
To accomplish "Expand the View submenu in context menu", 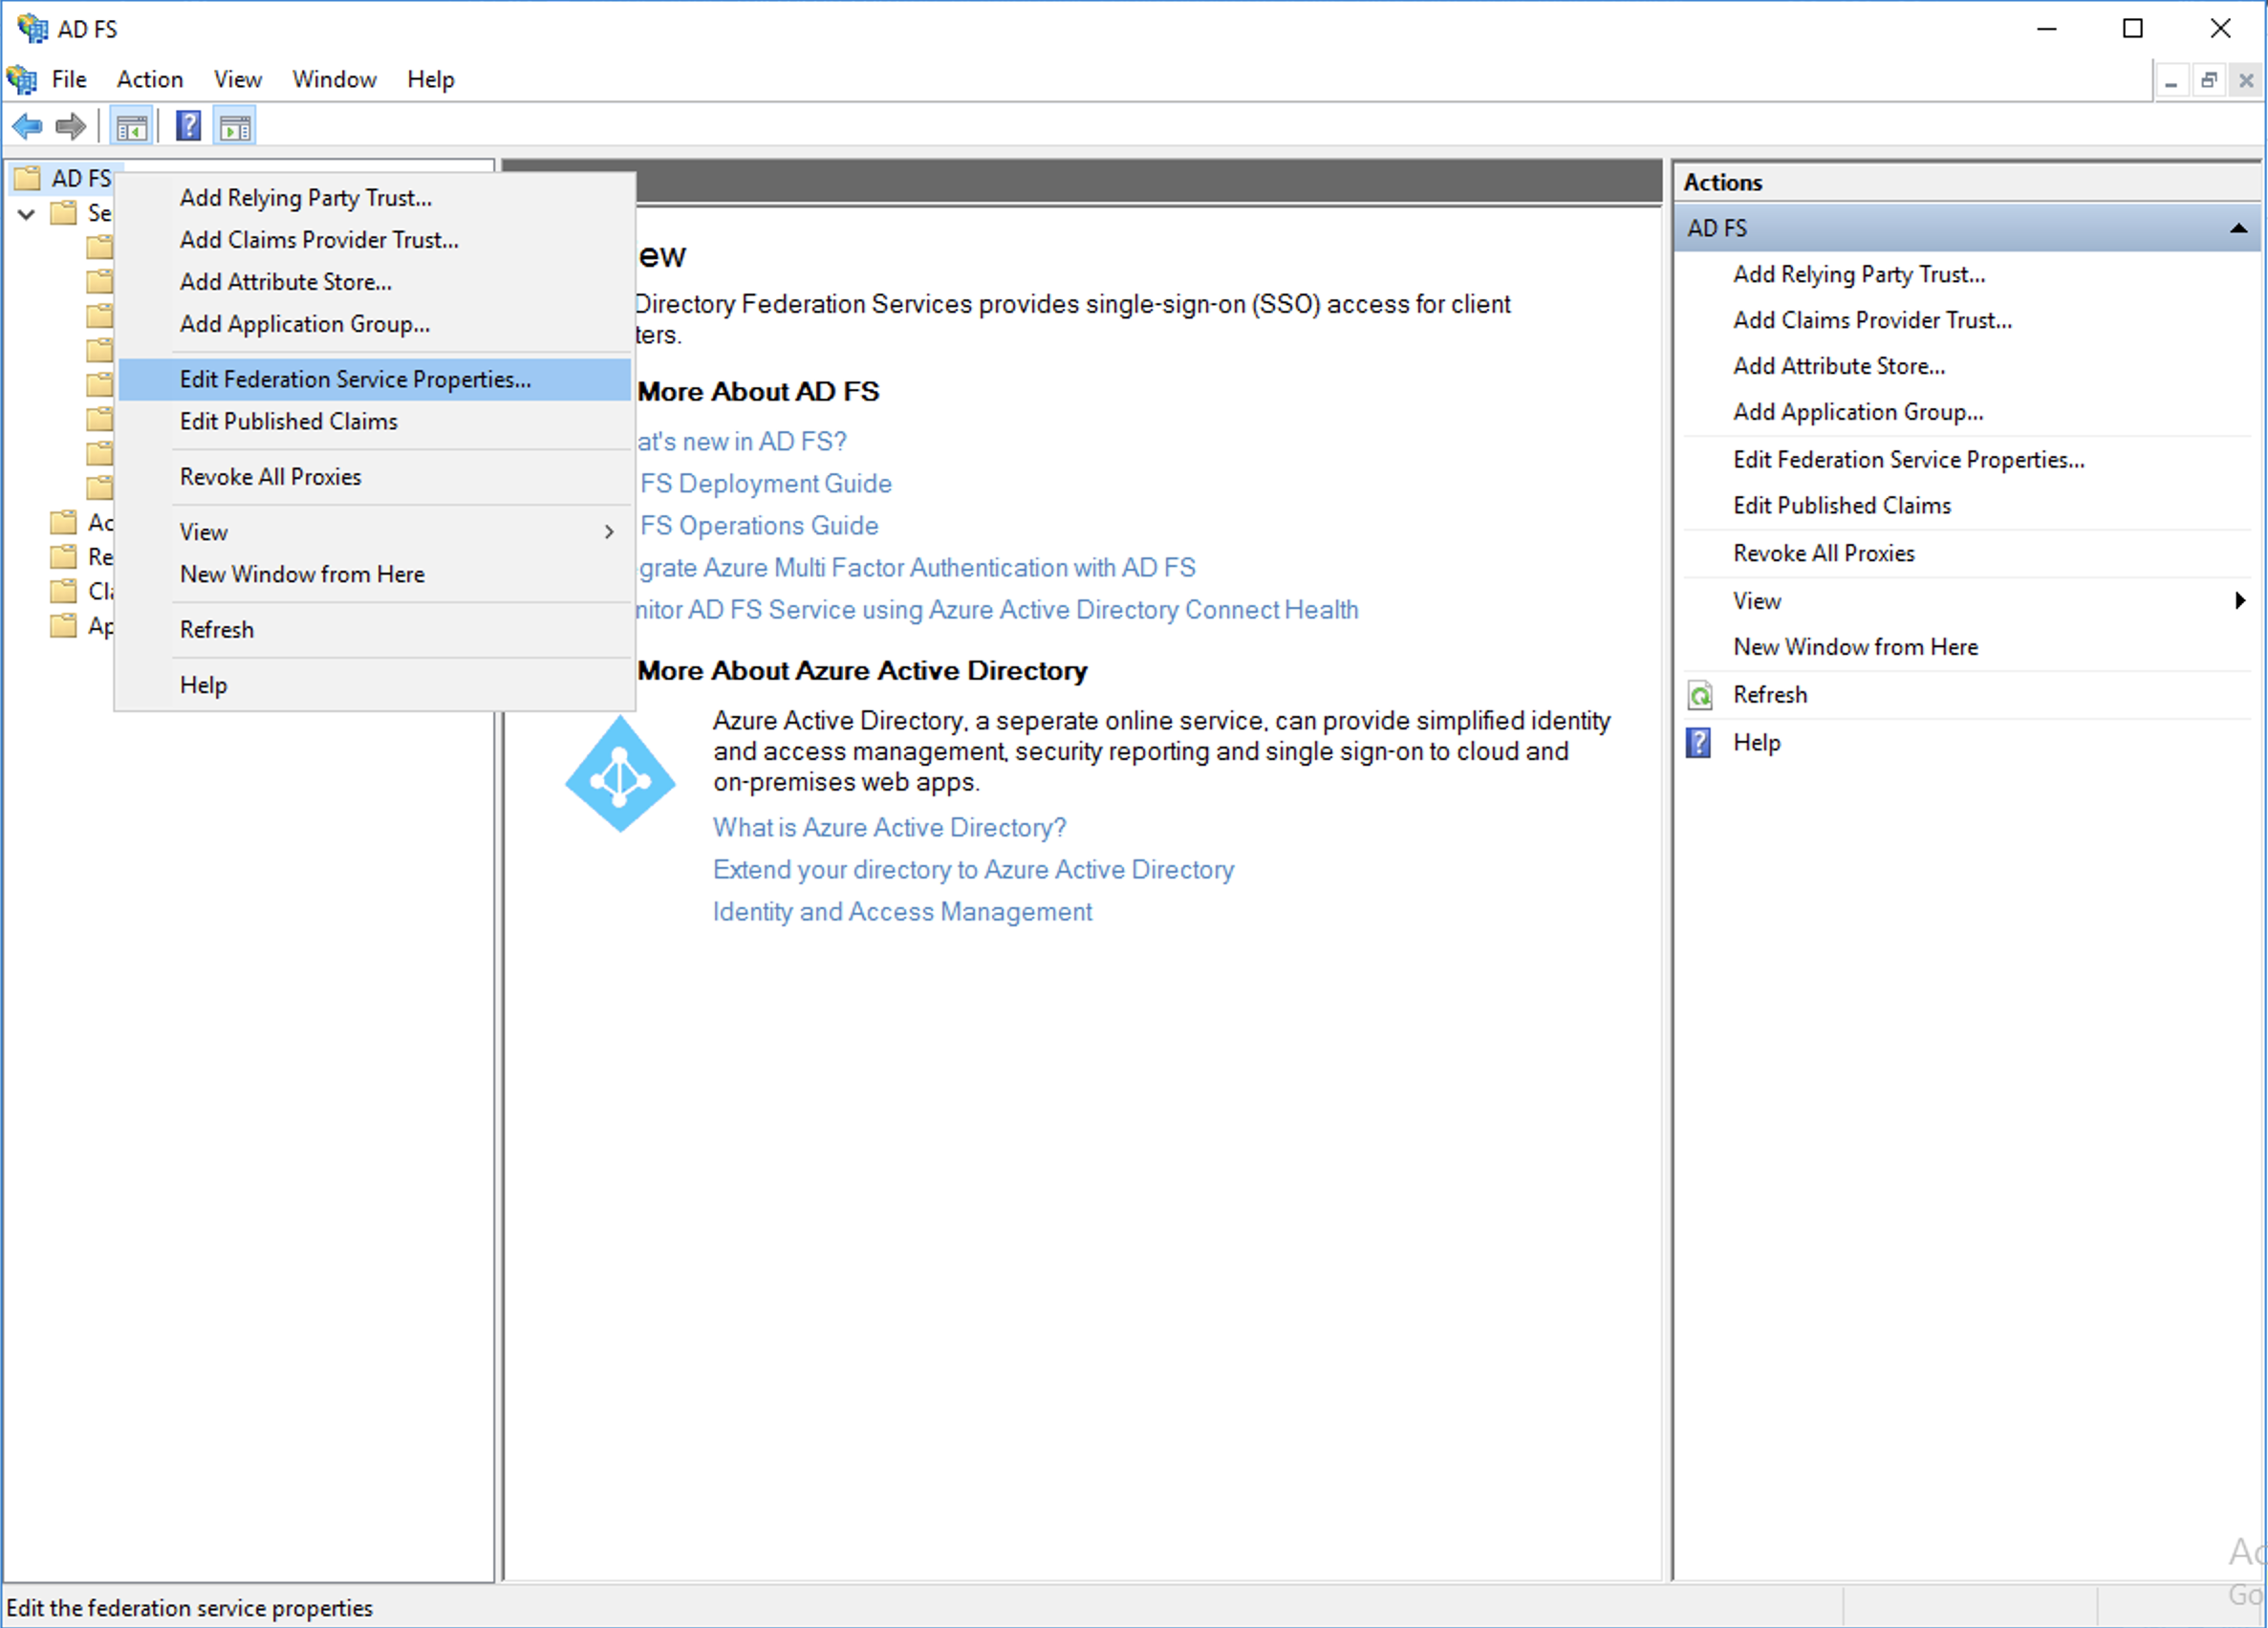I will pos(375,532).
